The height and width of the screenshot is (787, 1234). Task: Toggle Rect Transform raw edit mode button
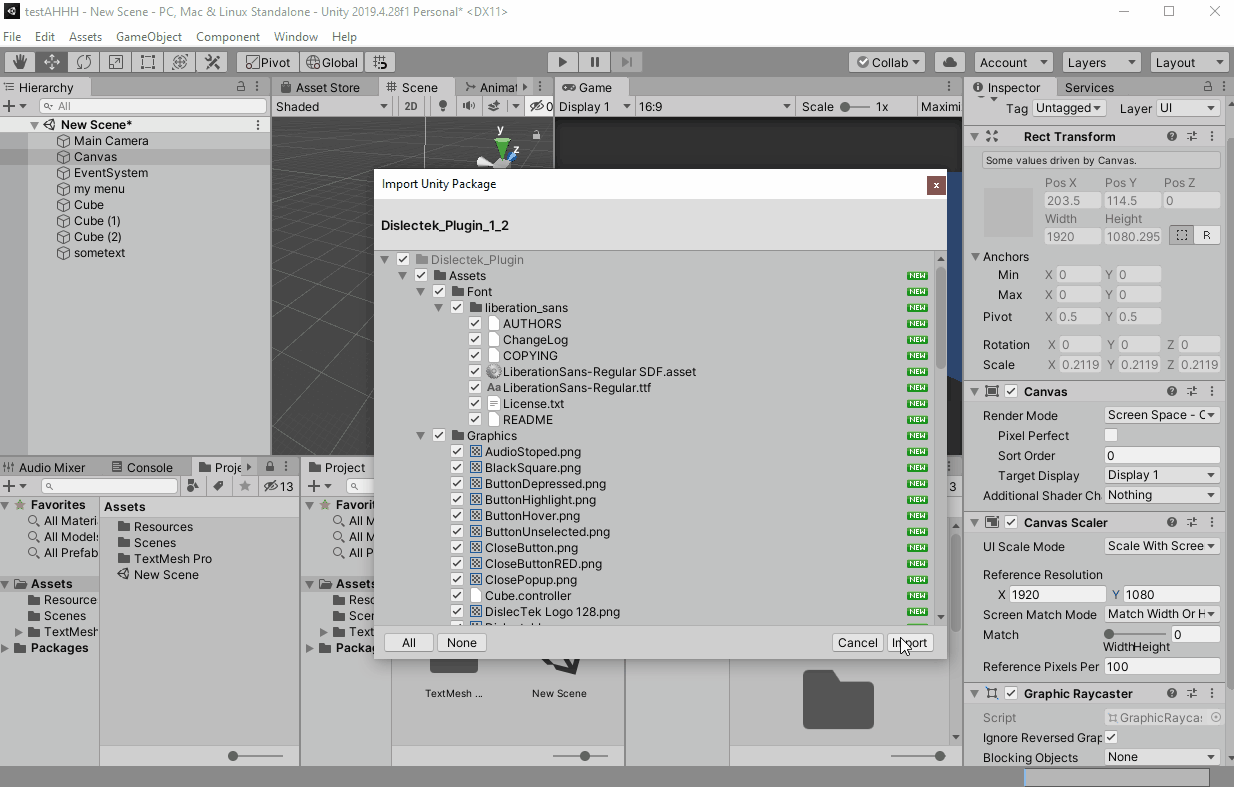[1207, 235]
